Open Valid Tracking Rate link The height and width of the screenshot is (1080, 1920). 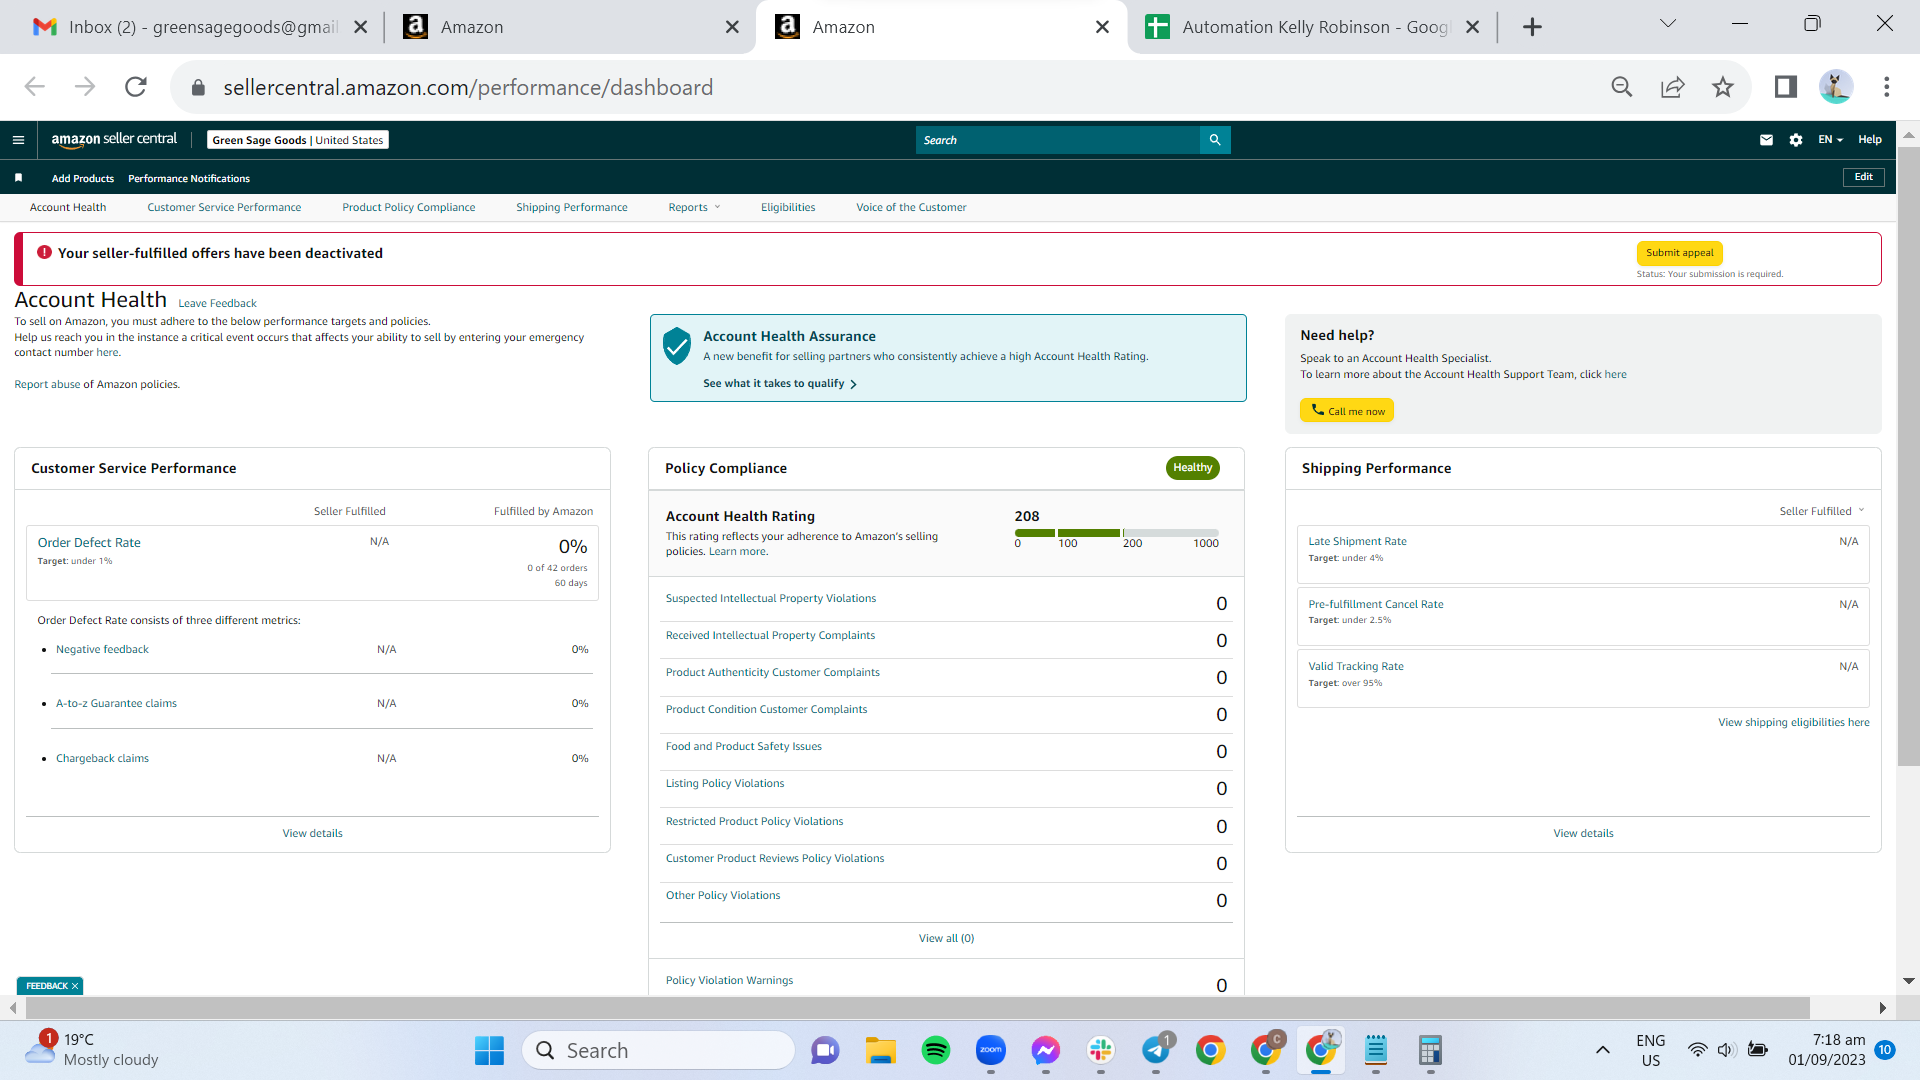1356,667
